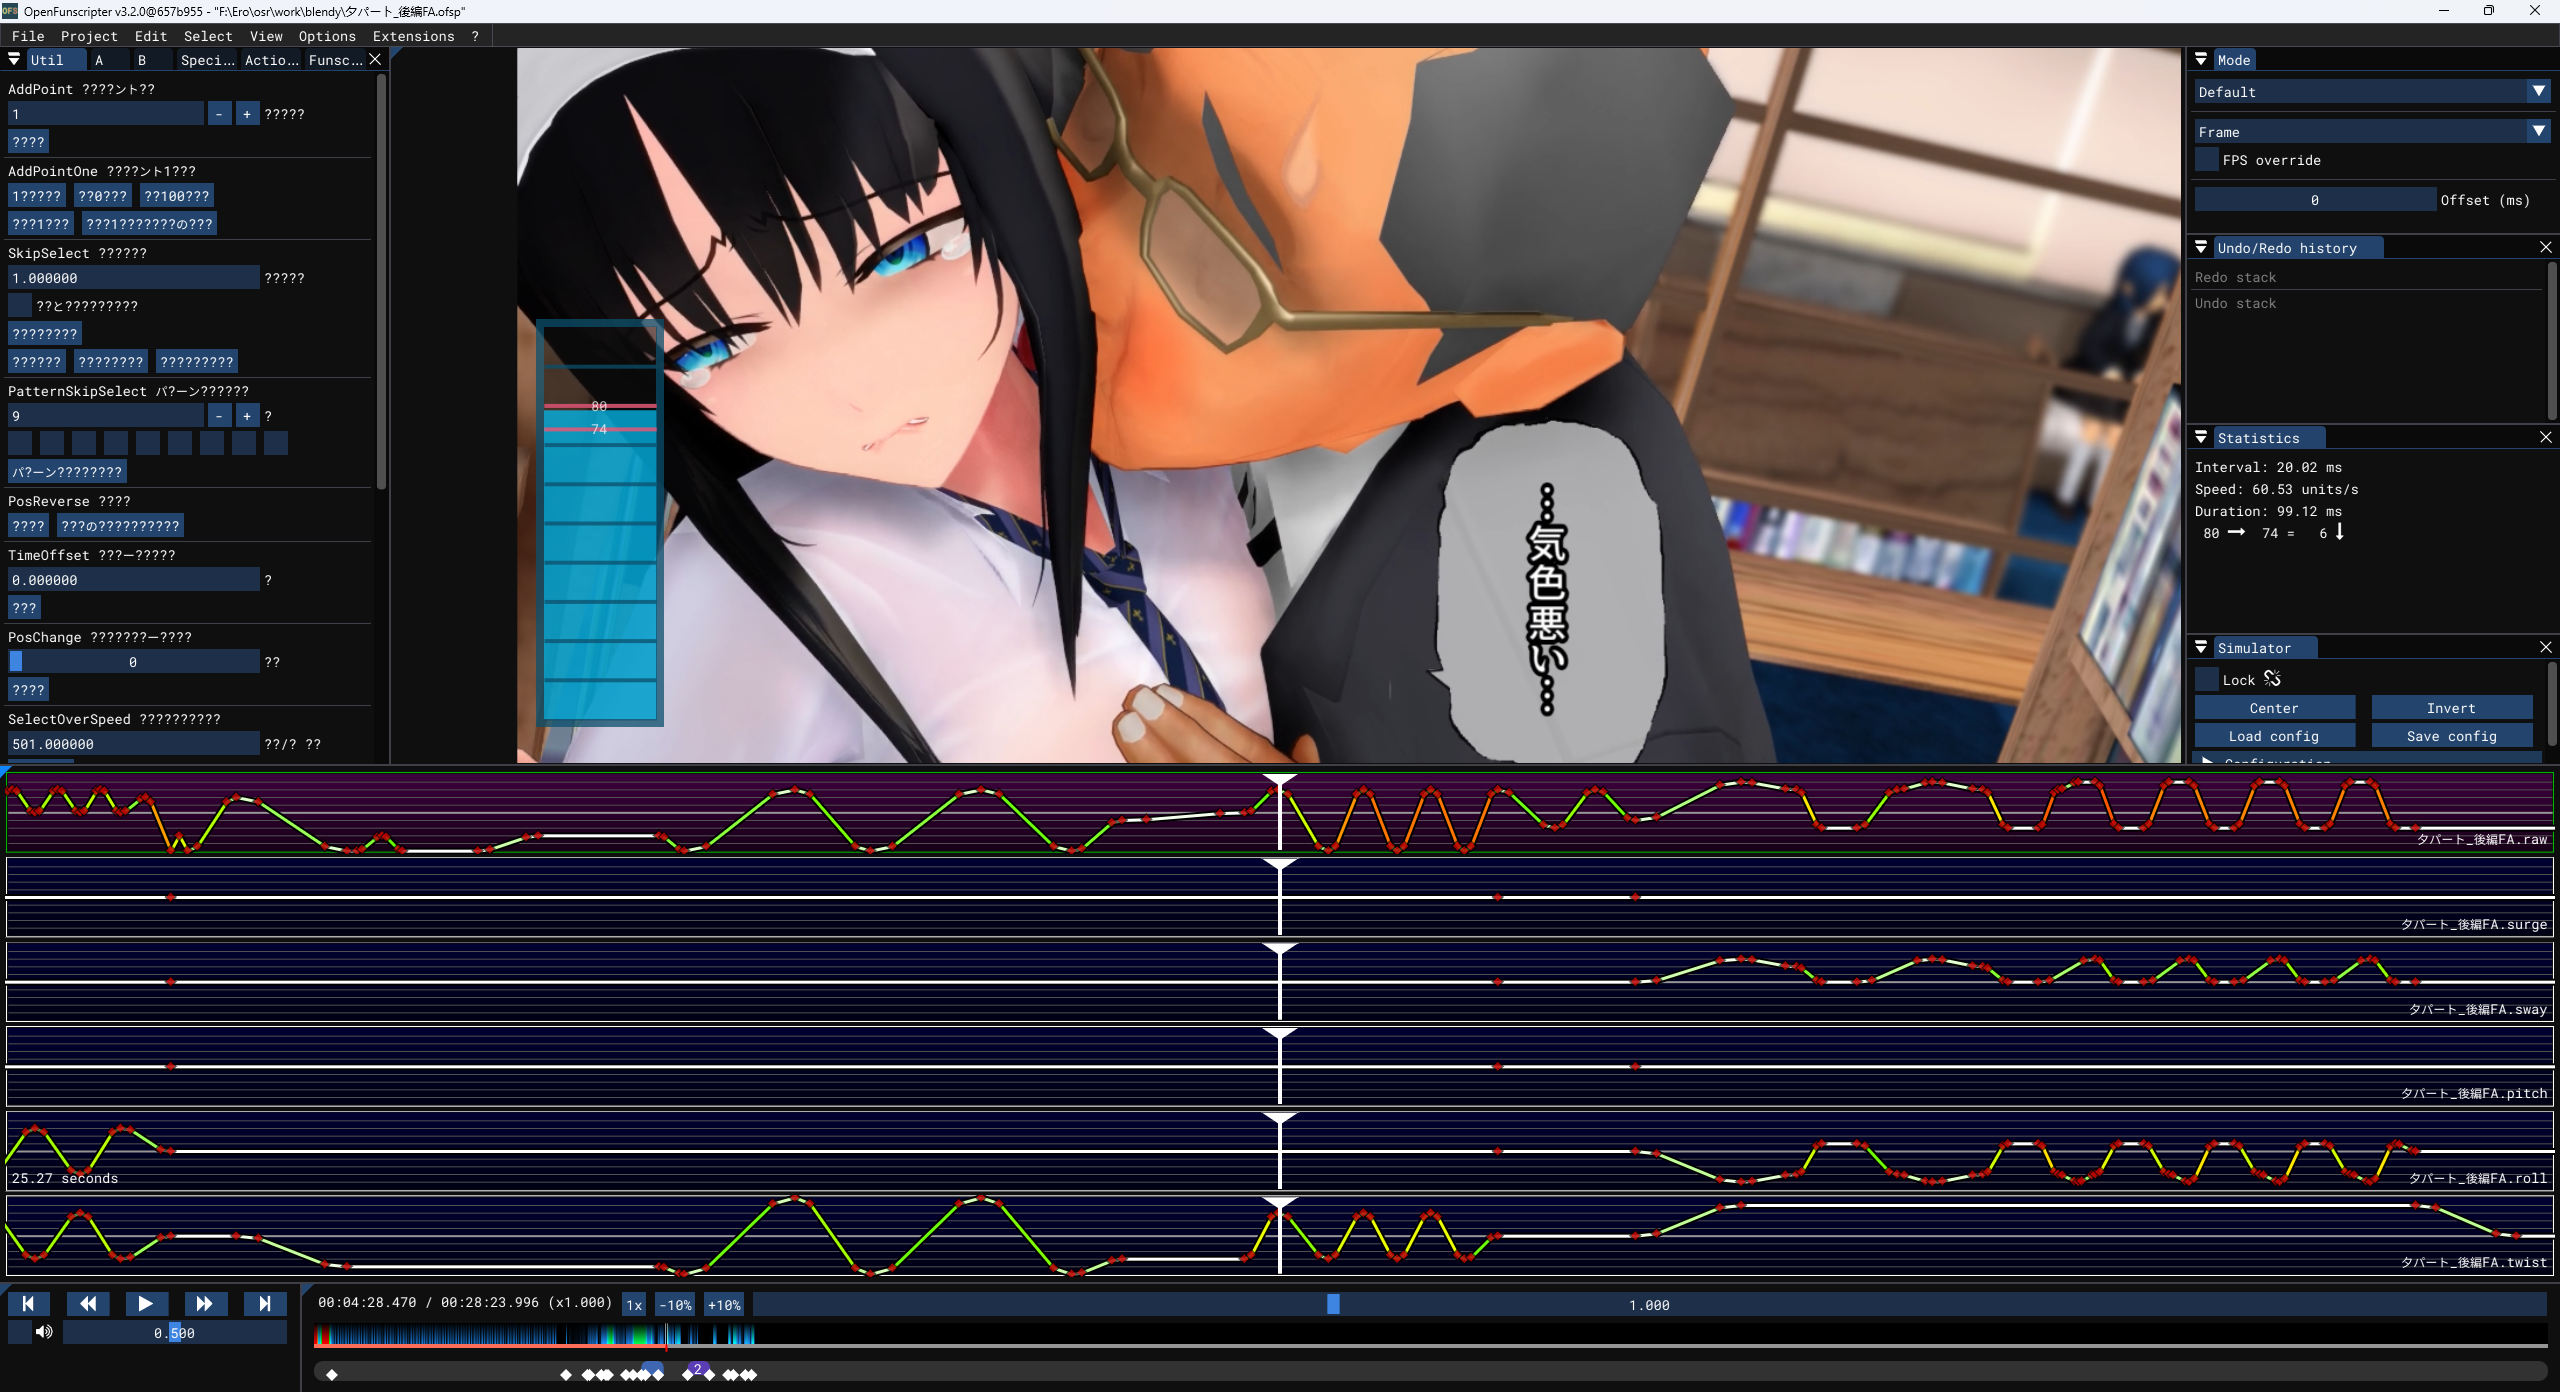Step forward with the fast-forward button
The width and height of the screenshot is (2560, 1392).
tap(205, 1303)
